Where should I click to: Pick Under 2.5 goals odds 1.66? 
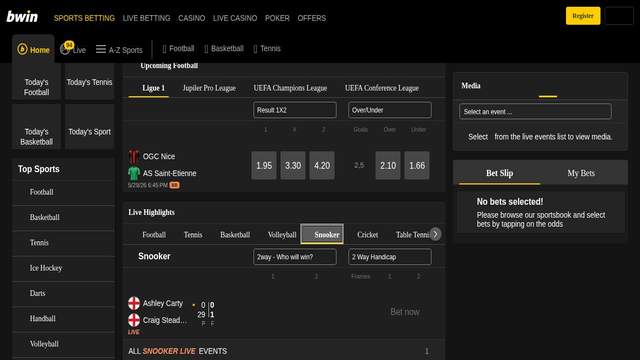pos(417,165)
